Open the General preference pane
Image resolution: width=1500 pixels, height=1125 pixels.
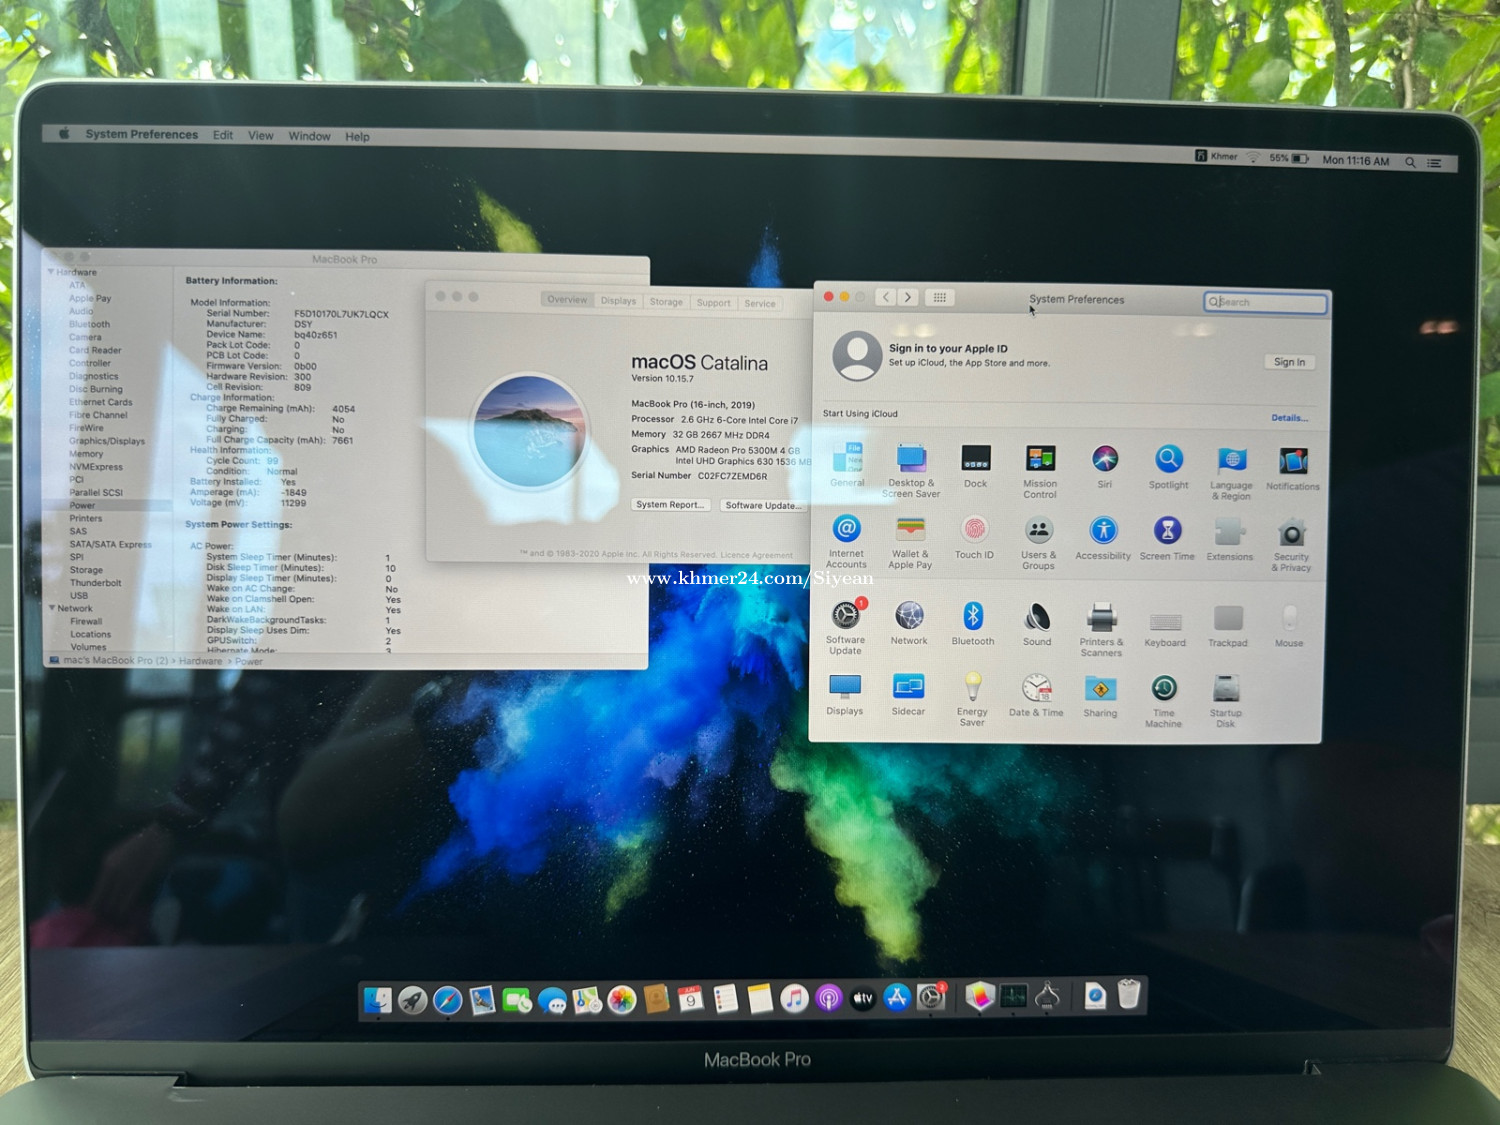(847, 465)
